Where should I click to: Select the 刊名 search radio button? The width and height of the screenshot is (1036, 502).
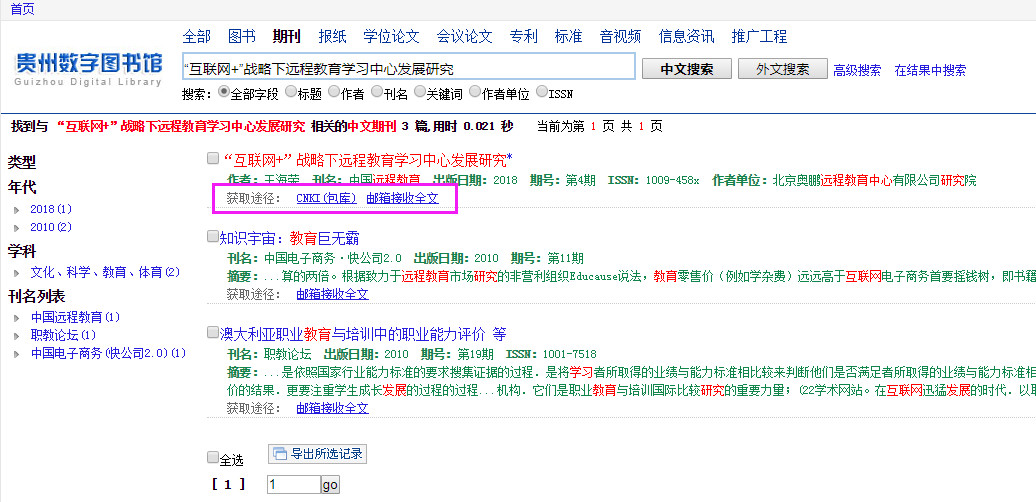[377, 92]
